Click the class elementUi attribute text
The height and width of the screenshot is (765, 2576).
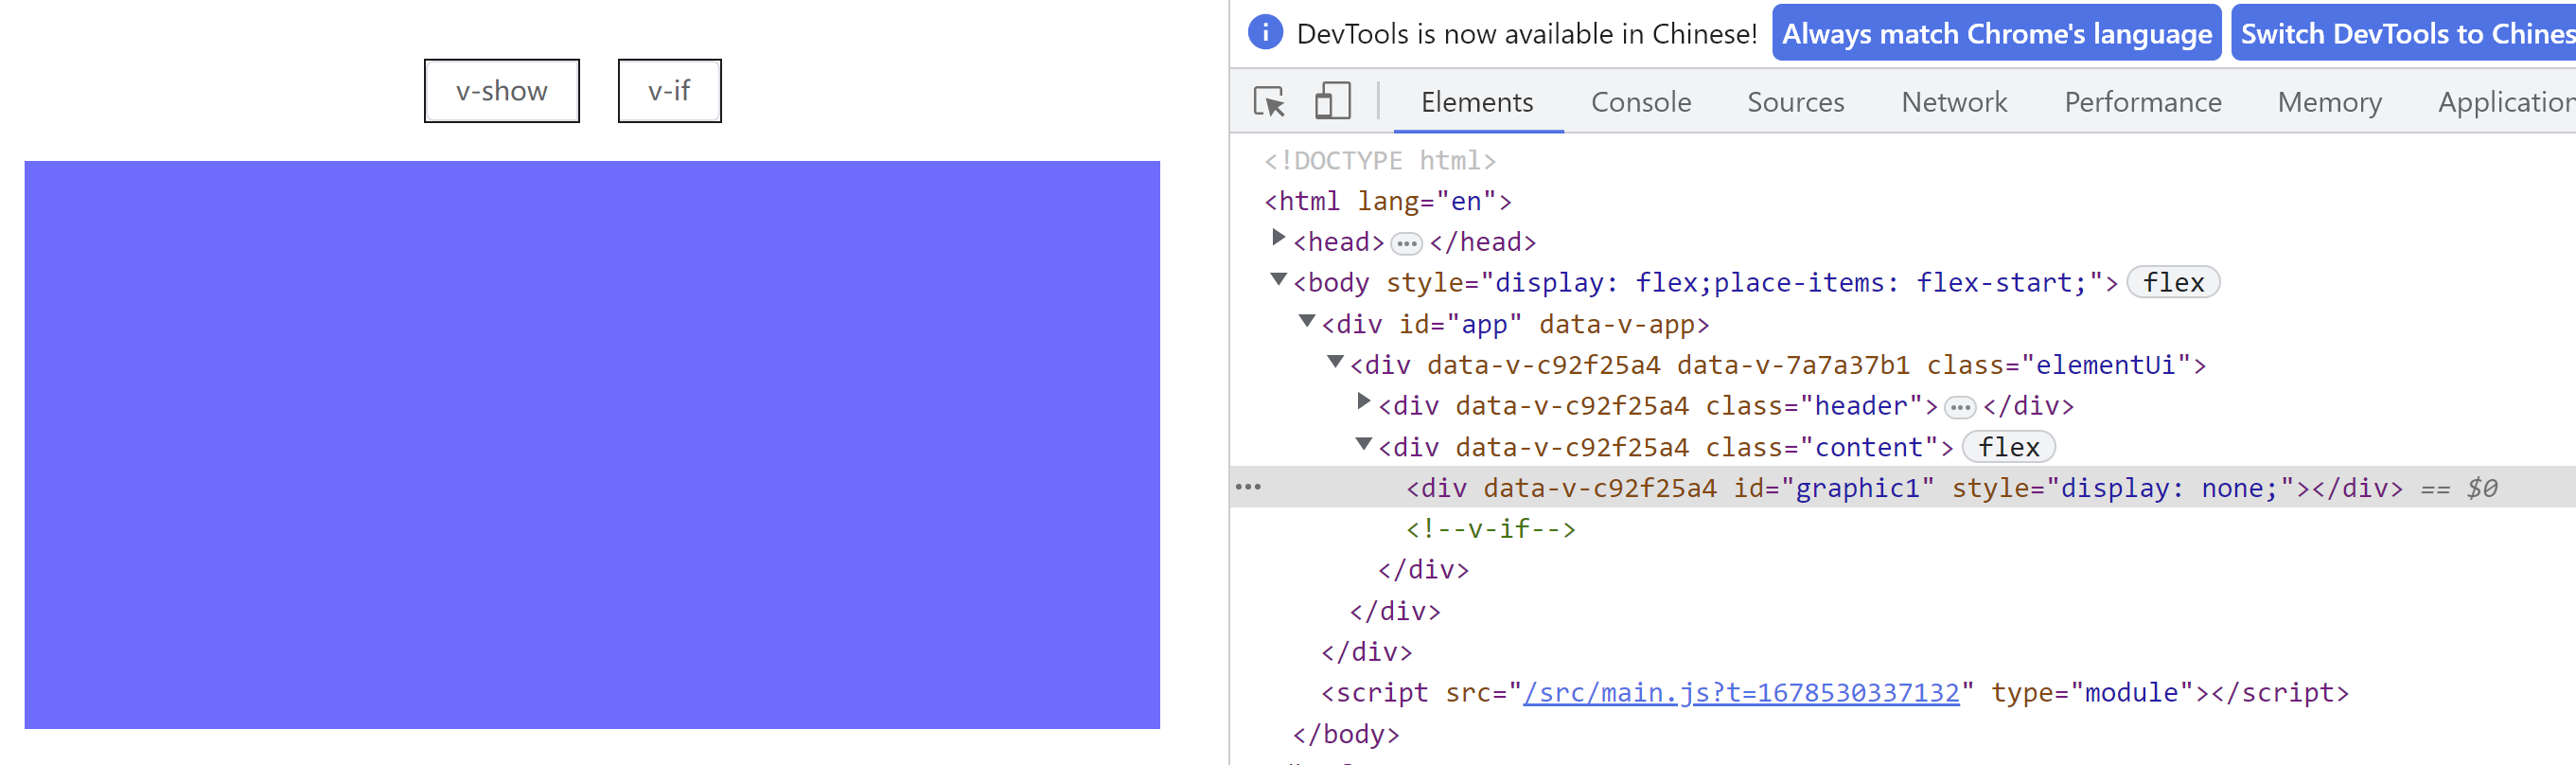pos(2058,365)
